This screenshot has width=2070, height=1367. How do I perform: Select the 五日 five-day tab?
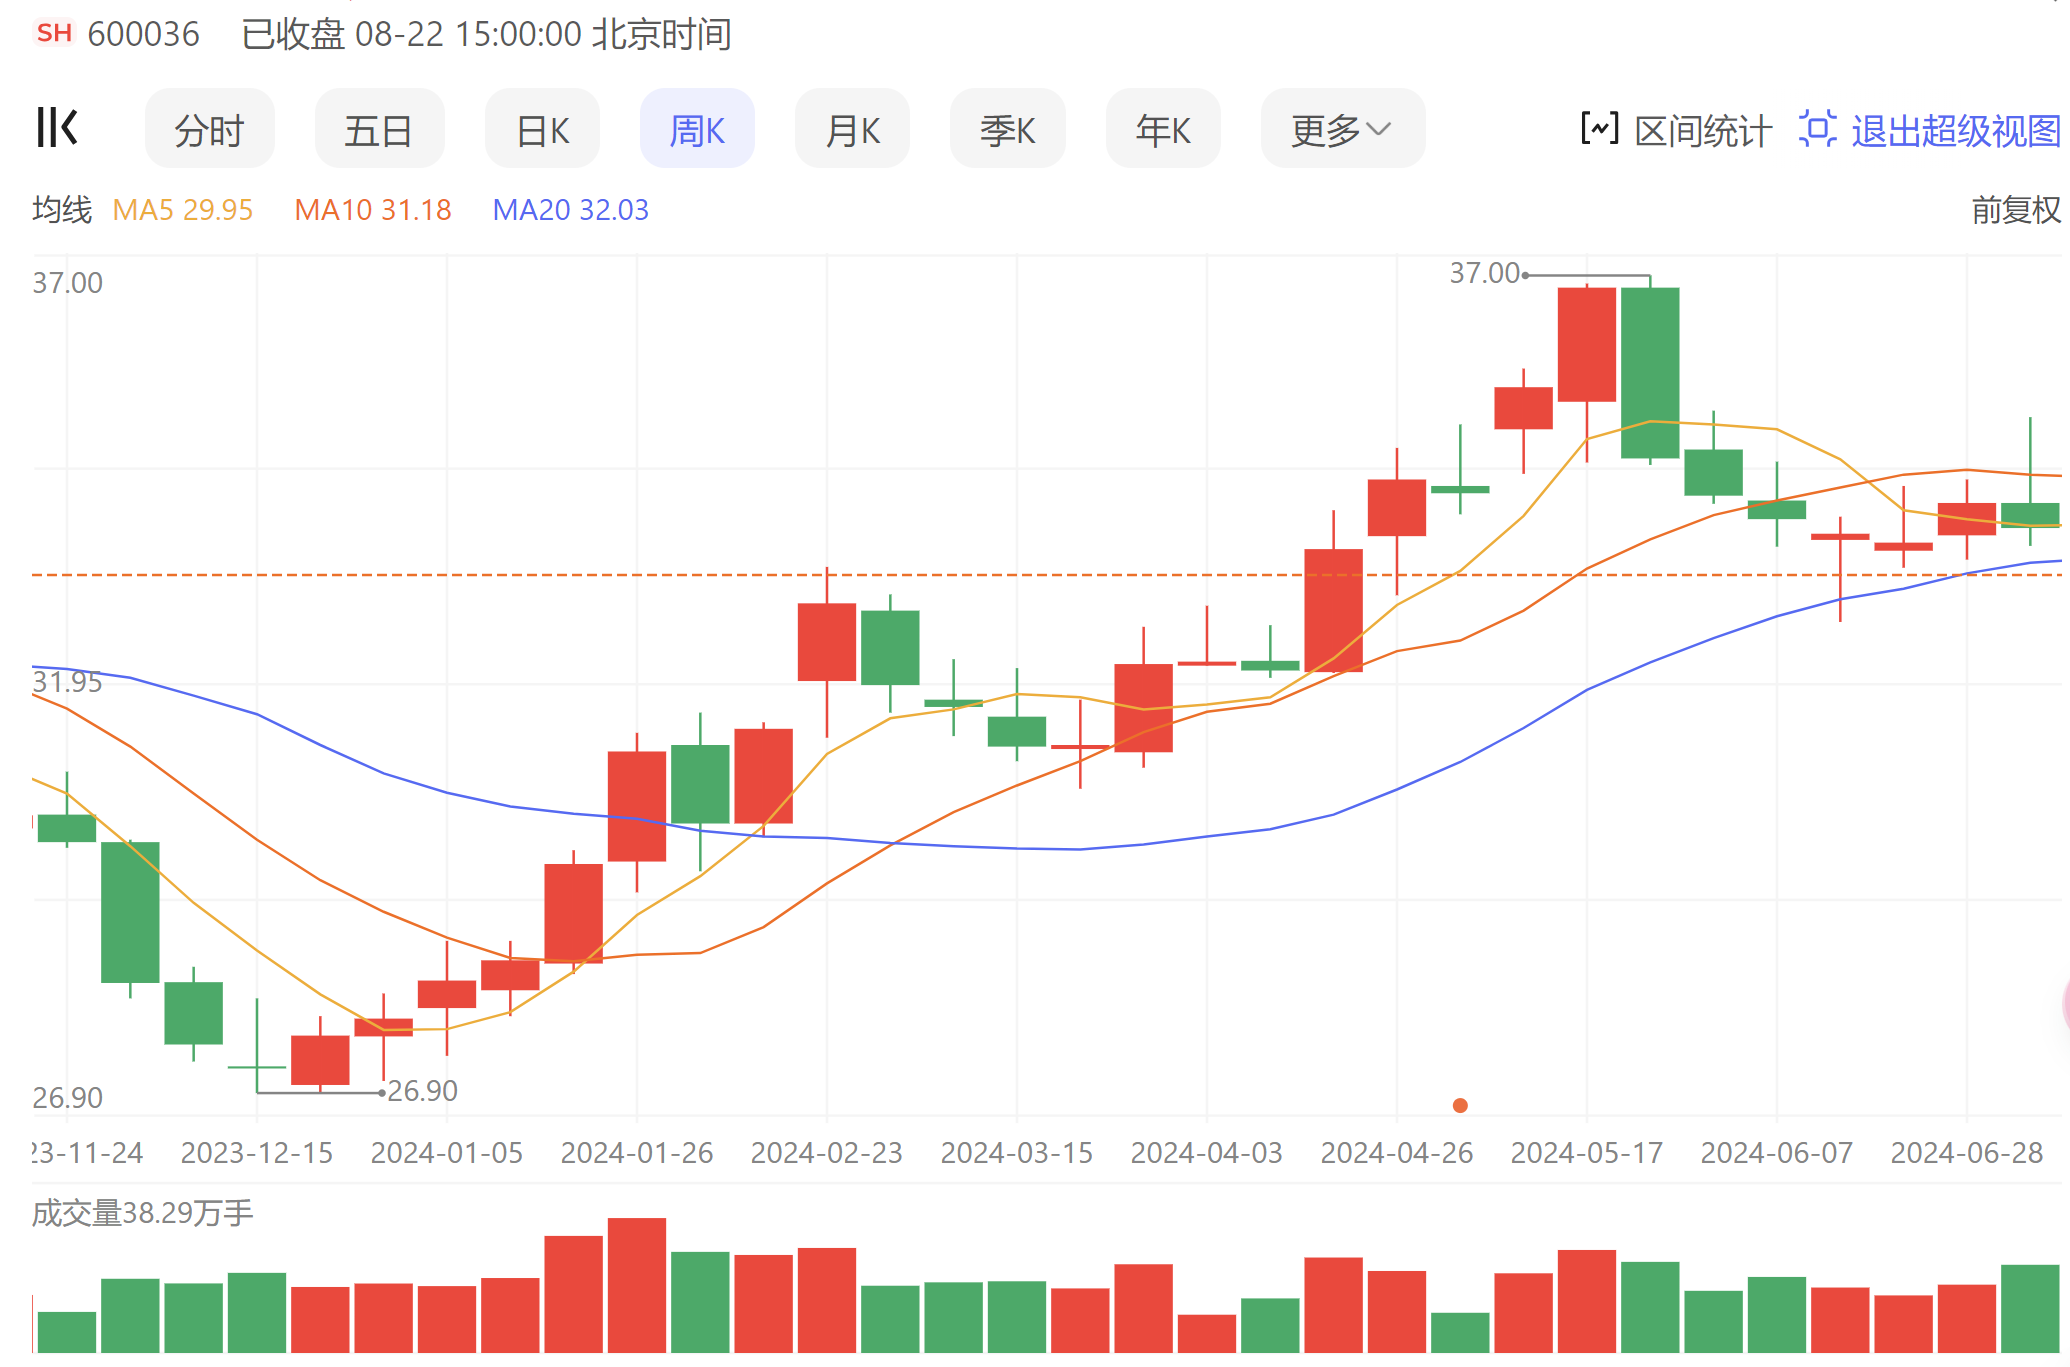(x=379, y=130)
